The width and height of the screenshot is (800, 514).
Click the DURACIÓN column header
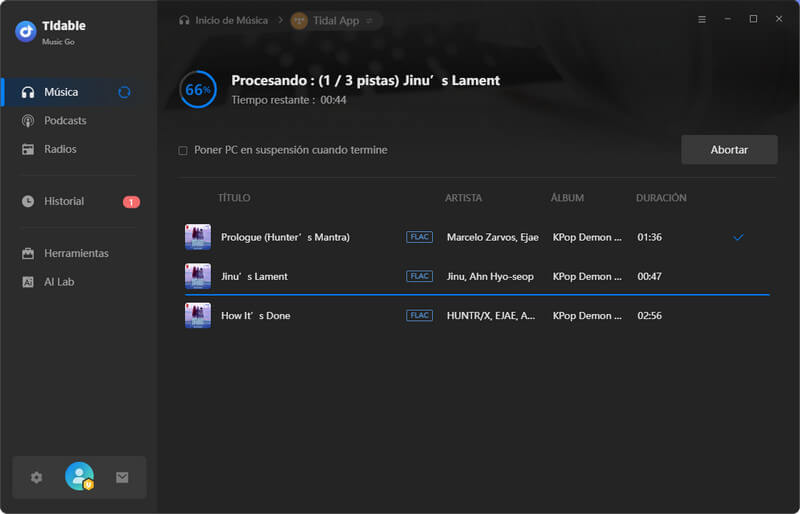click(x=661, y=198)
